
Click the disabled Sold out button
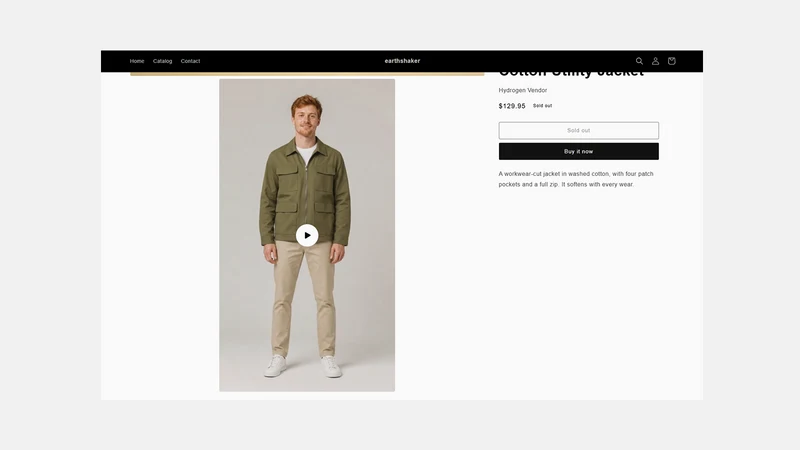[579, 131]
